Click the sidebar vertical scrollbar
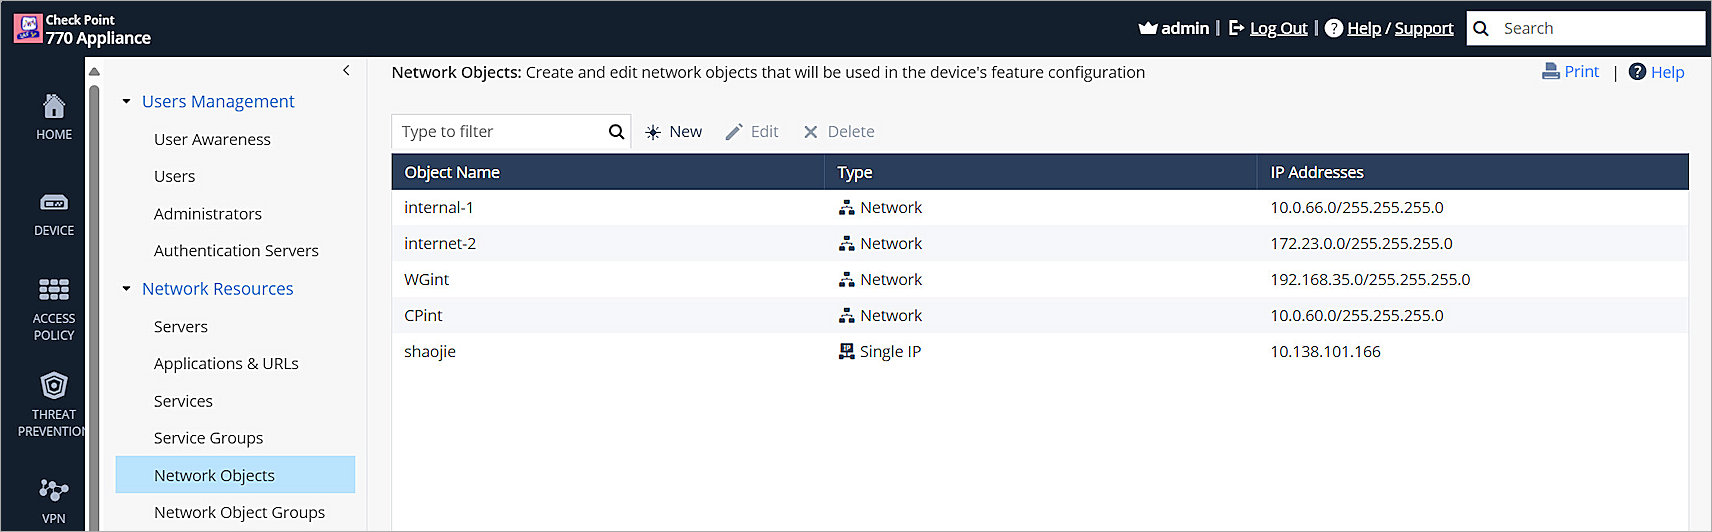The height and width of the screenshot is (532, 1712). 94,300
